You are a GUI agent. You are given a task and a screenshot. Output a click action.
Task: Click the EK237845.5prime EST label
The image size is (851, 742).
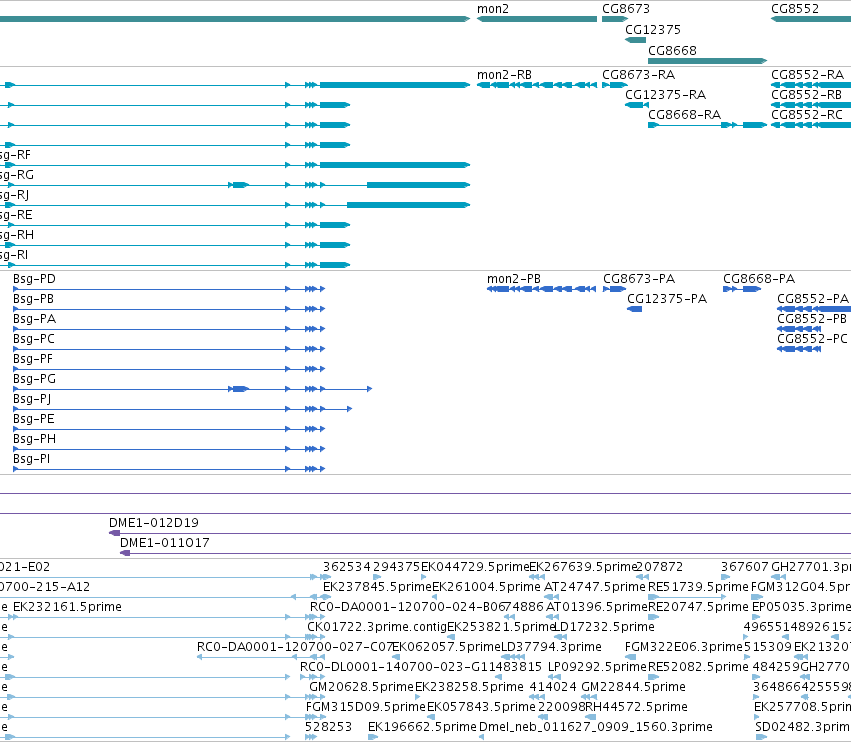coord(377,587)
